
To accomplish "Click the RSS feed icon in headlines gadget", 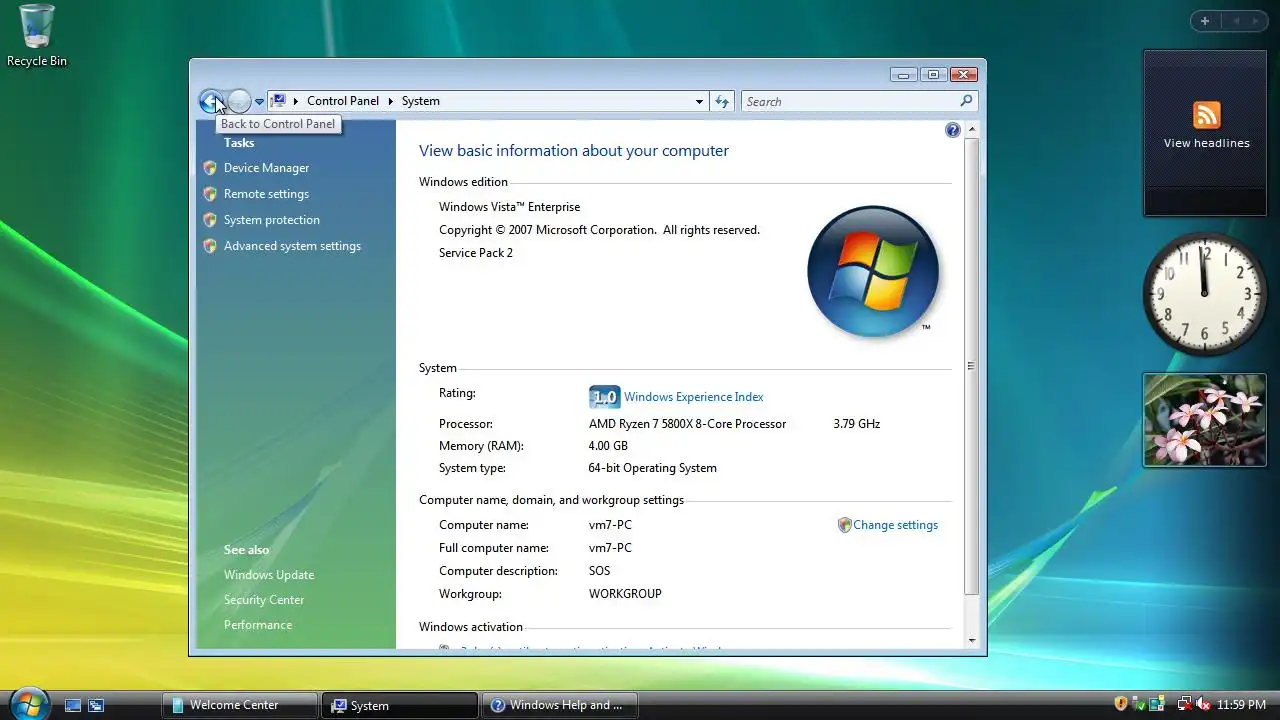I will point(1206,115).
